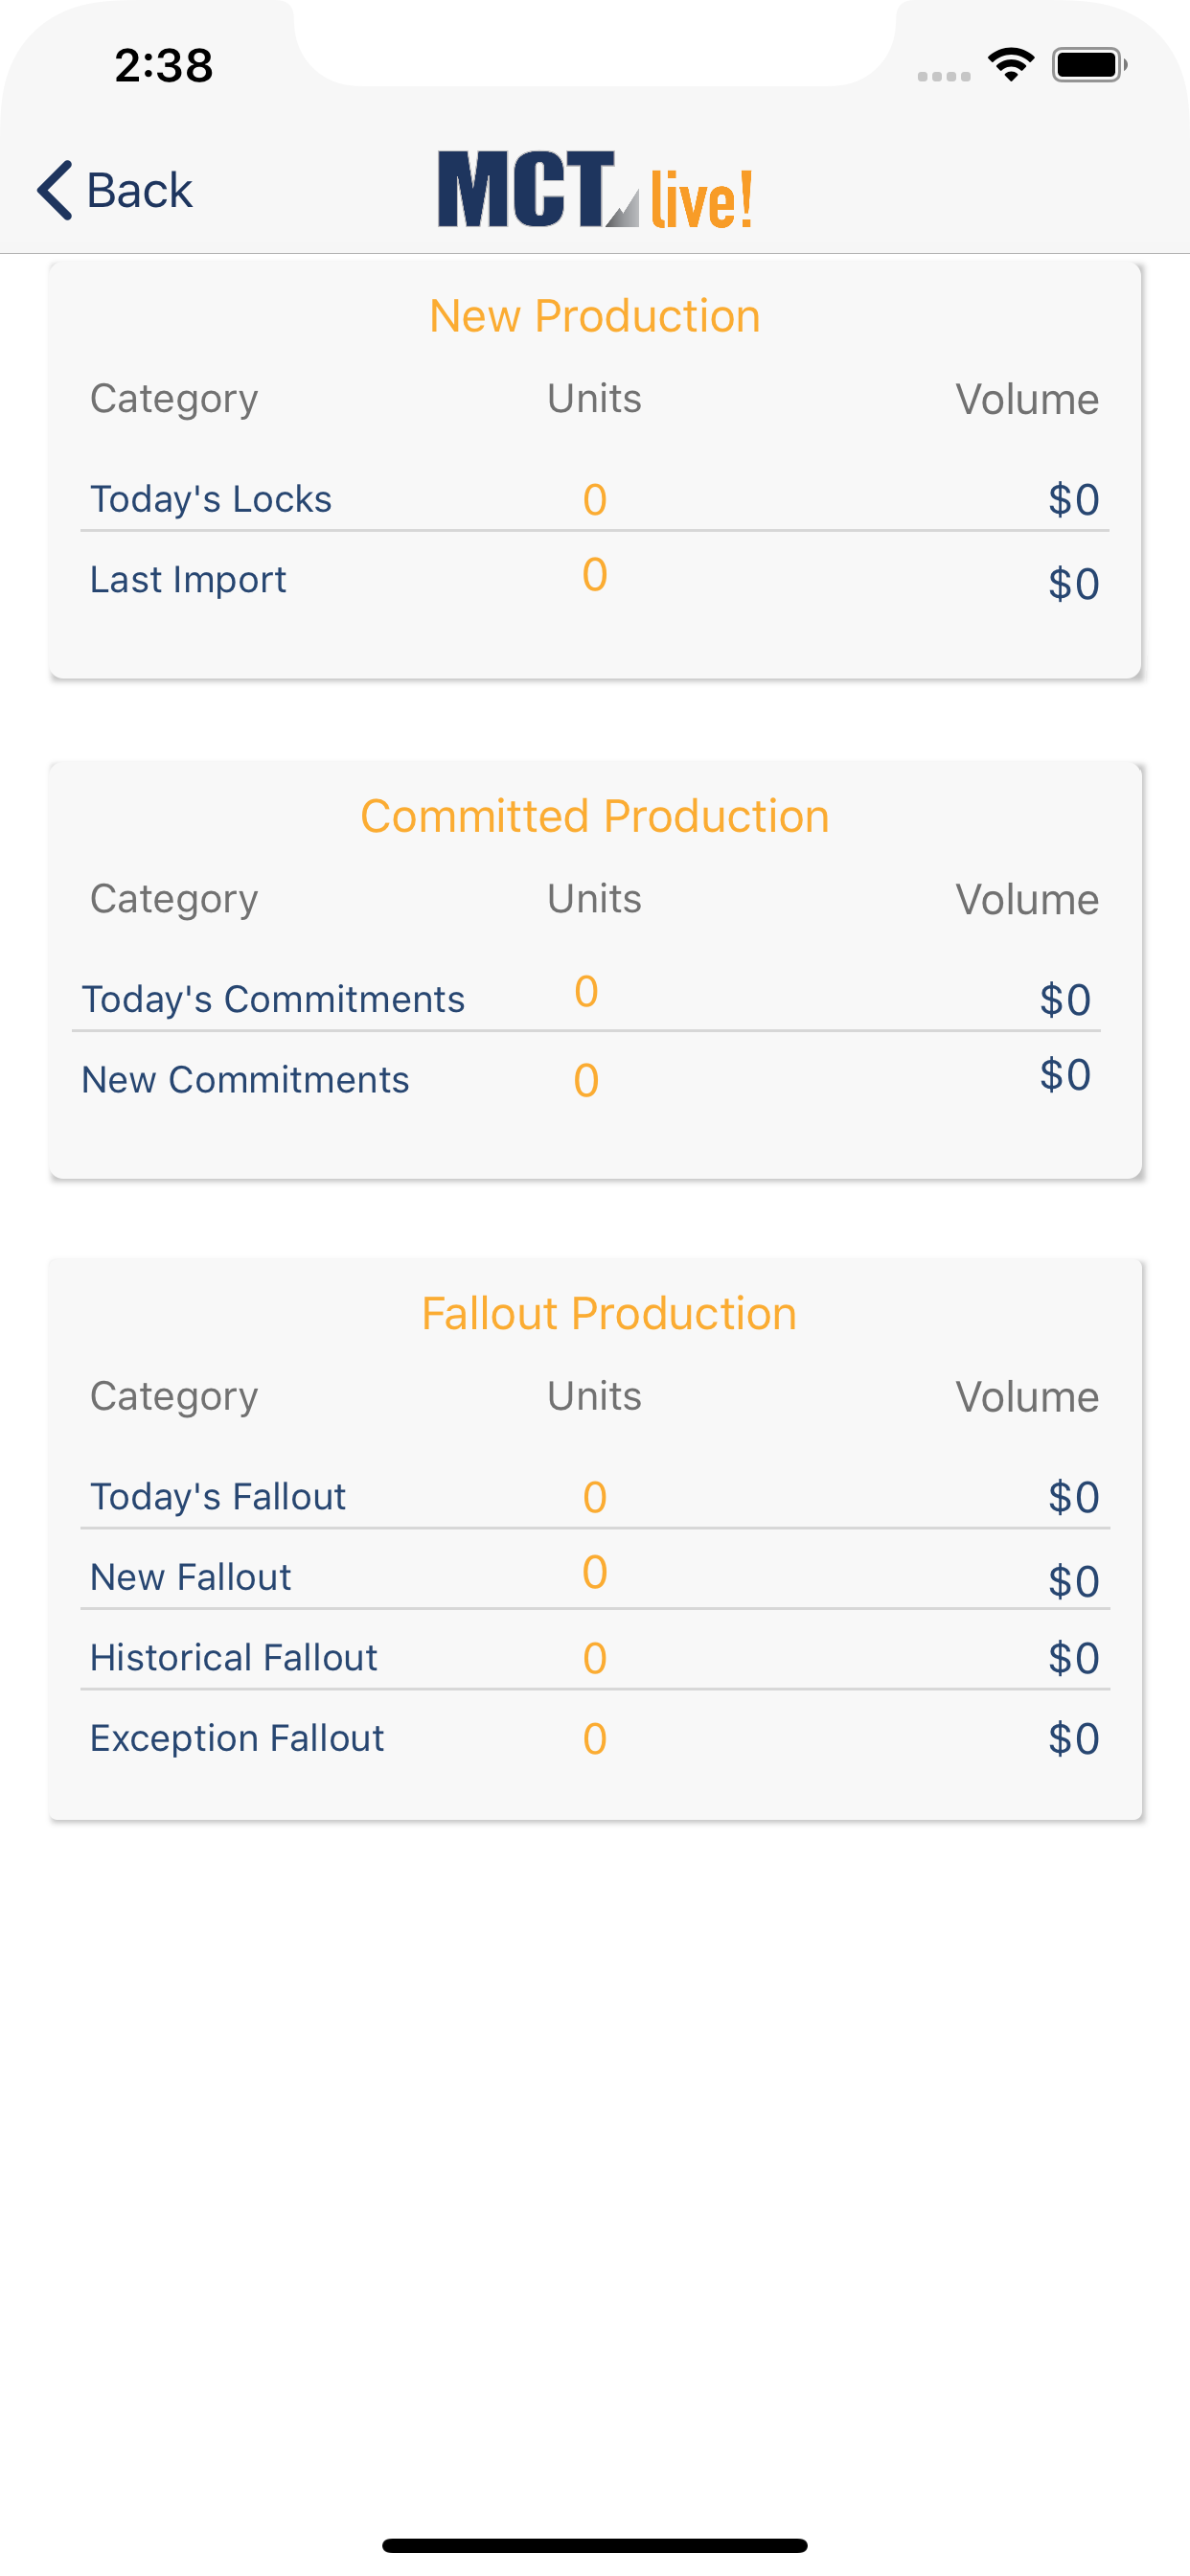Open Historical Fallout row
The height and width of the screenshot is (2576, 1190).
pos(234,1658)
